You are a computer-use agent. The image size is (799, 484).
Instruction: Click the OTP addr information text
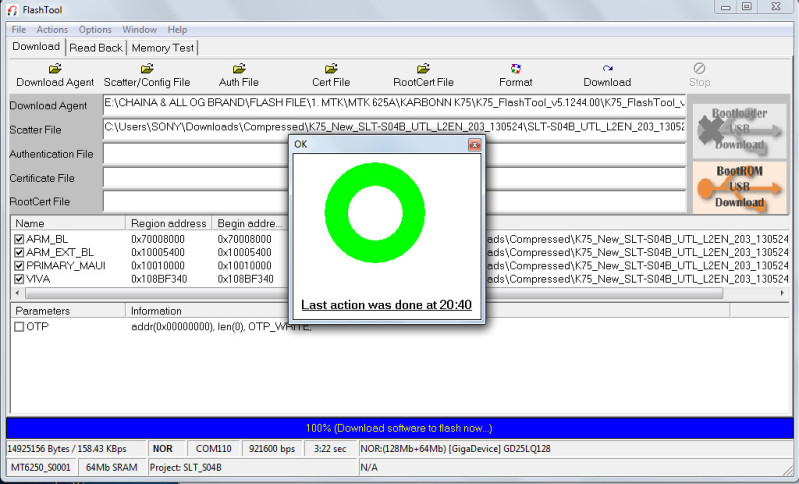(221, 327)
